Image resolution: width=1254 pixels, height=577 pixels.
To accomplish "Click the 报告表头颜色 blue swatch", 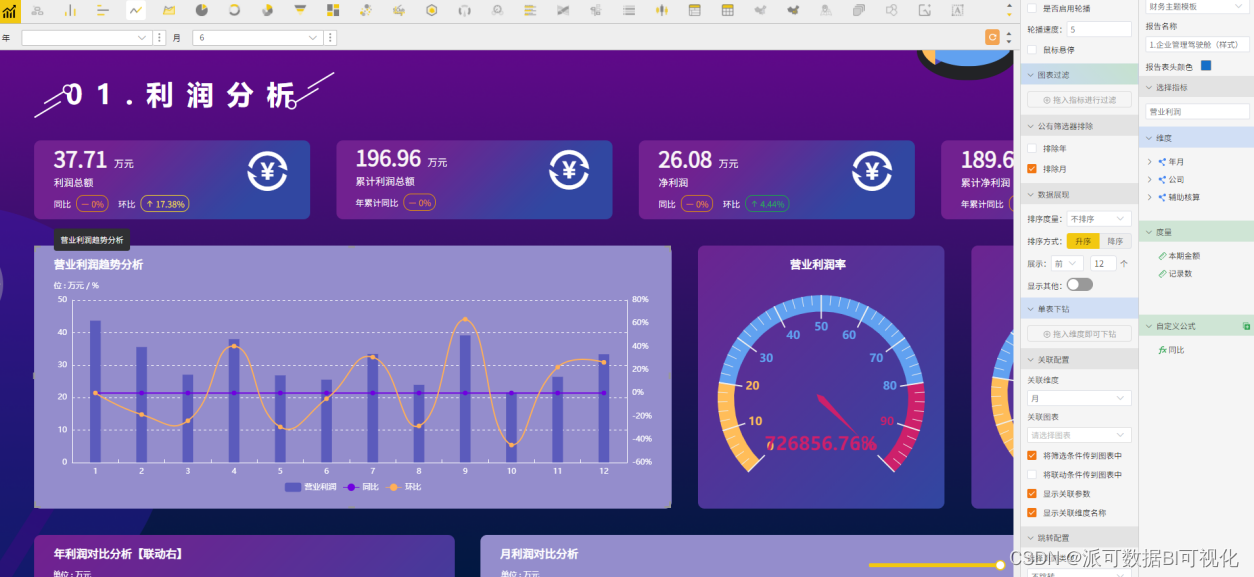I will [x=1206, y=66].
